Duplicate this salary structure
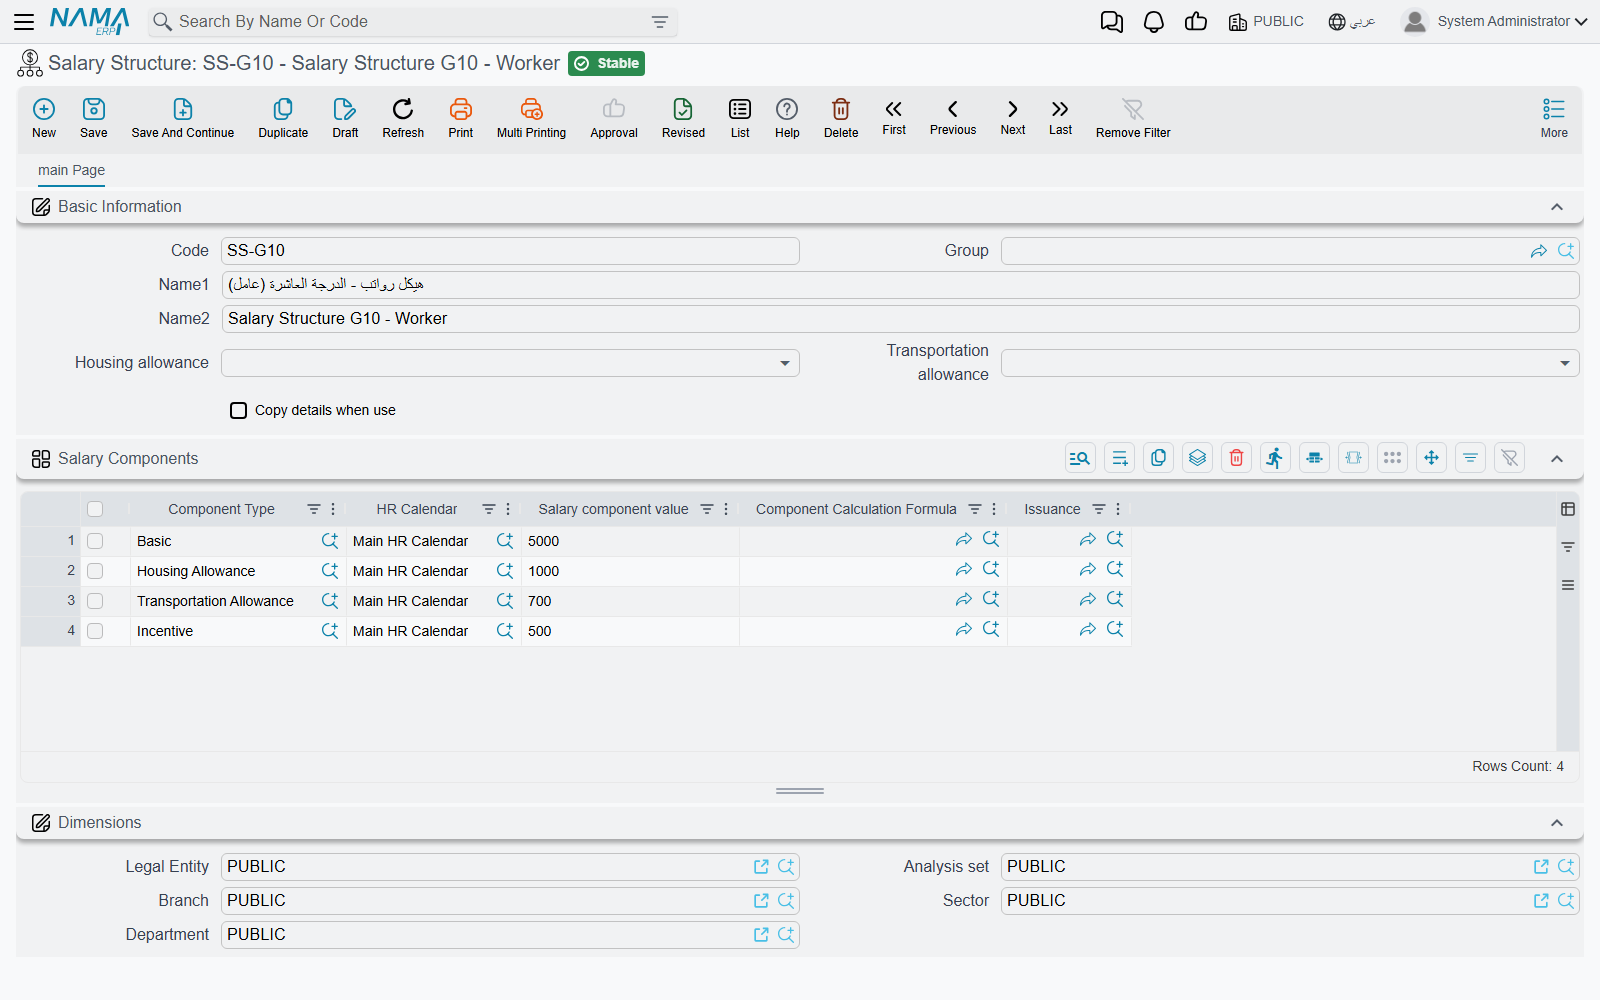Image resolution: width=1600 pixels, height=1000 pixels. click(x=283, y=118)
